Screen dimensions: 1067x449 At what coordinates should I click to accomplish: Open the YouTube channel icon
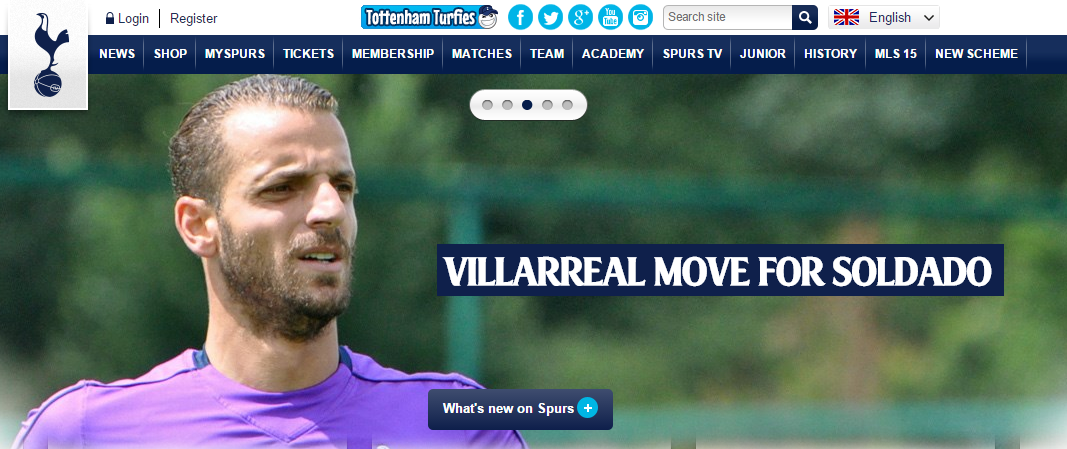(x=610, y=17)
